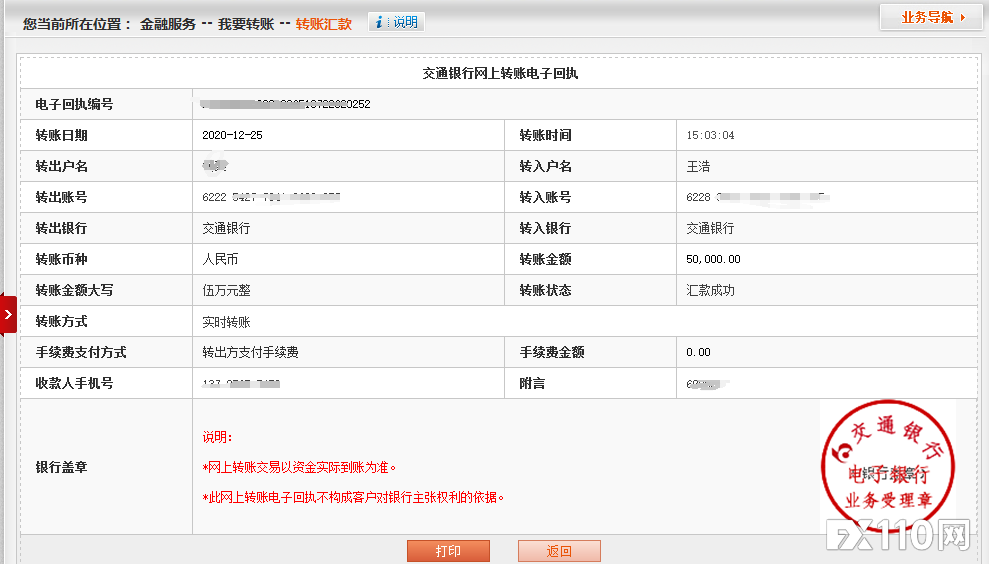Click the 返回 button
Viewport: 989px width, 564px height.
pos(559,551)
